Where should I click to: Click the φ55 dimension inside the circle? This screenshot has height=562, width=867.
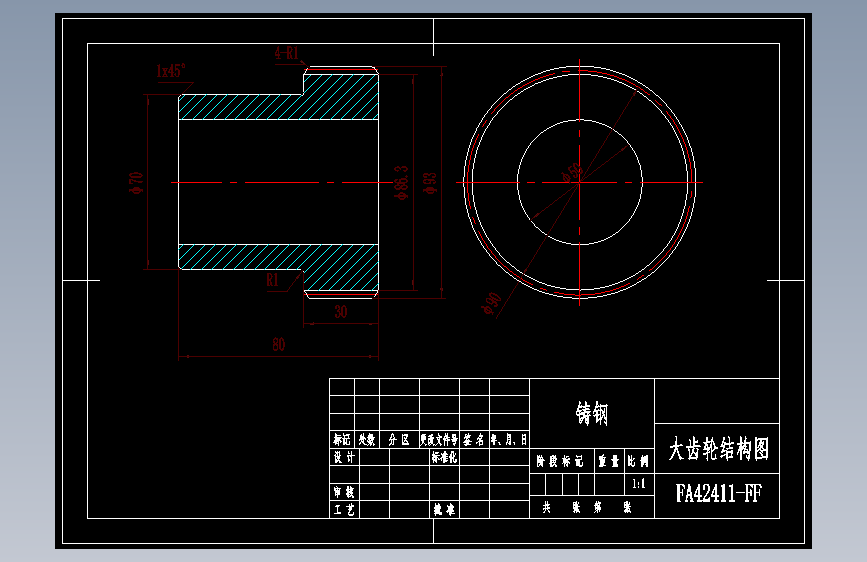[572, 173]
